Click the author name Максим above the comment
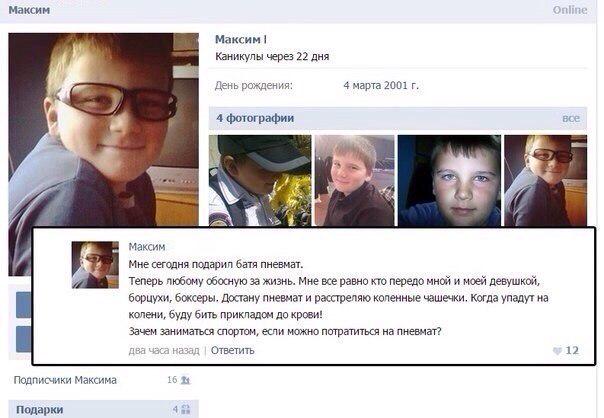604x418 pixels. pos(147,247)
